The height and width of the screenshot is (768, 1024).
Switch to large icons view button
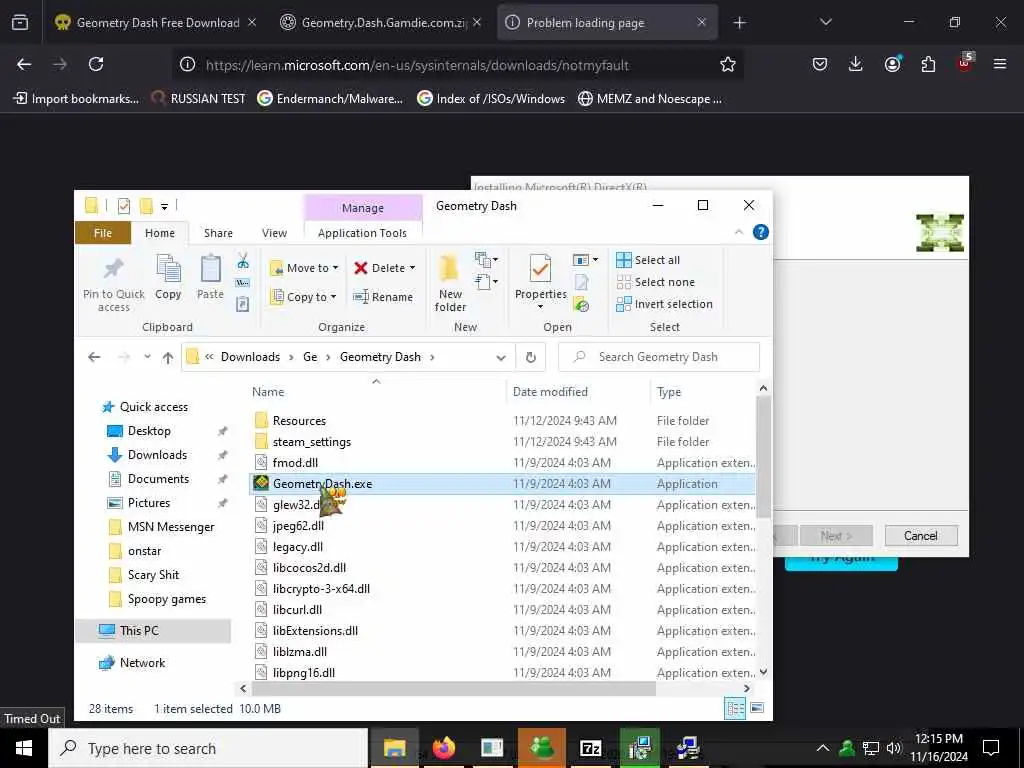(757, 709)
